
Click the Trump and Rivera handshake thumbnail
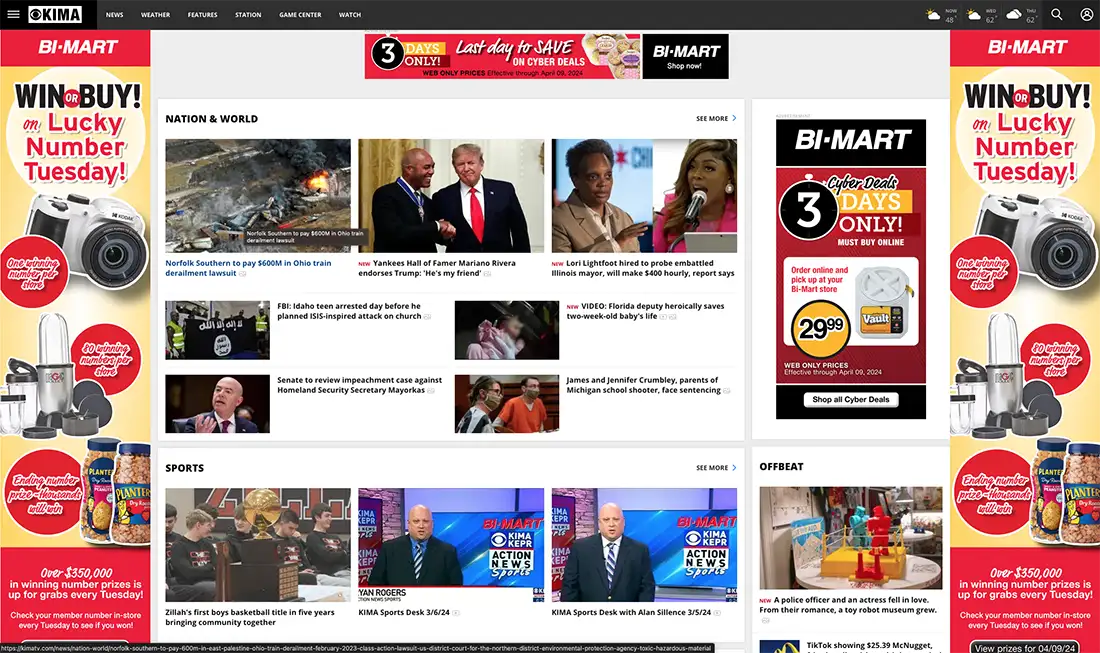coord(451,196)
